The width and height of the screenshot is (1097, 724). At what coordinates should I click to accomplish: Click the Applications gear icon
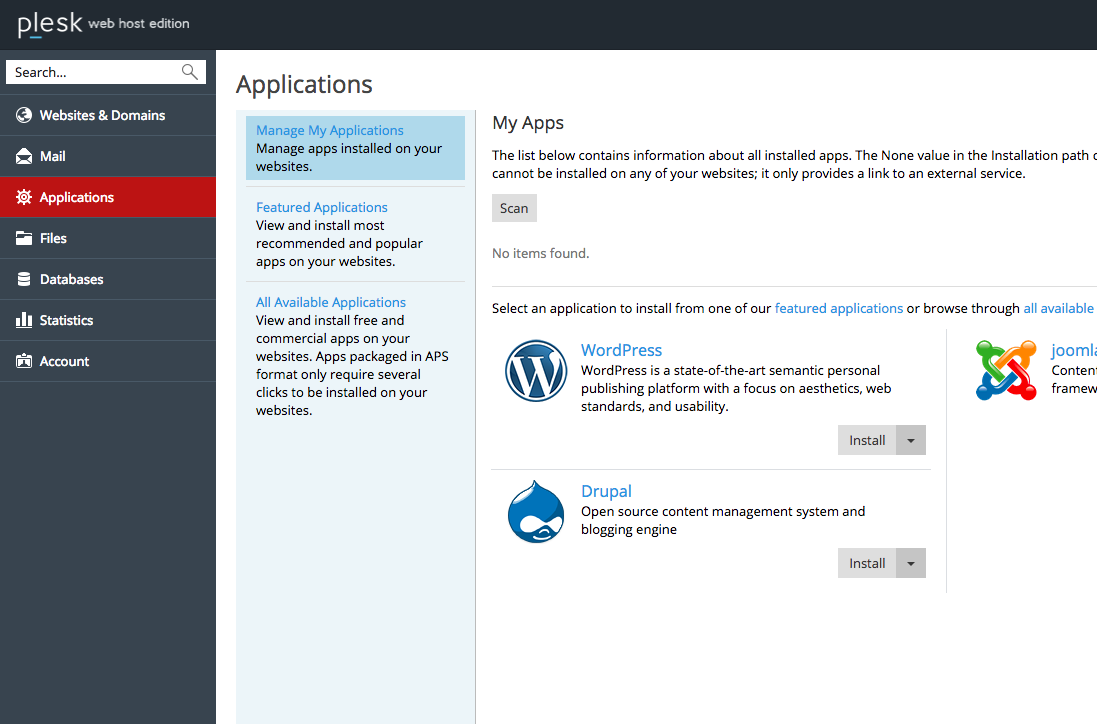(x=24, y=197)
